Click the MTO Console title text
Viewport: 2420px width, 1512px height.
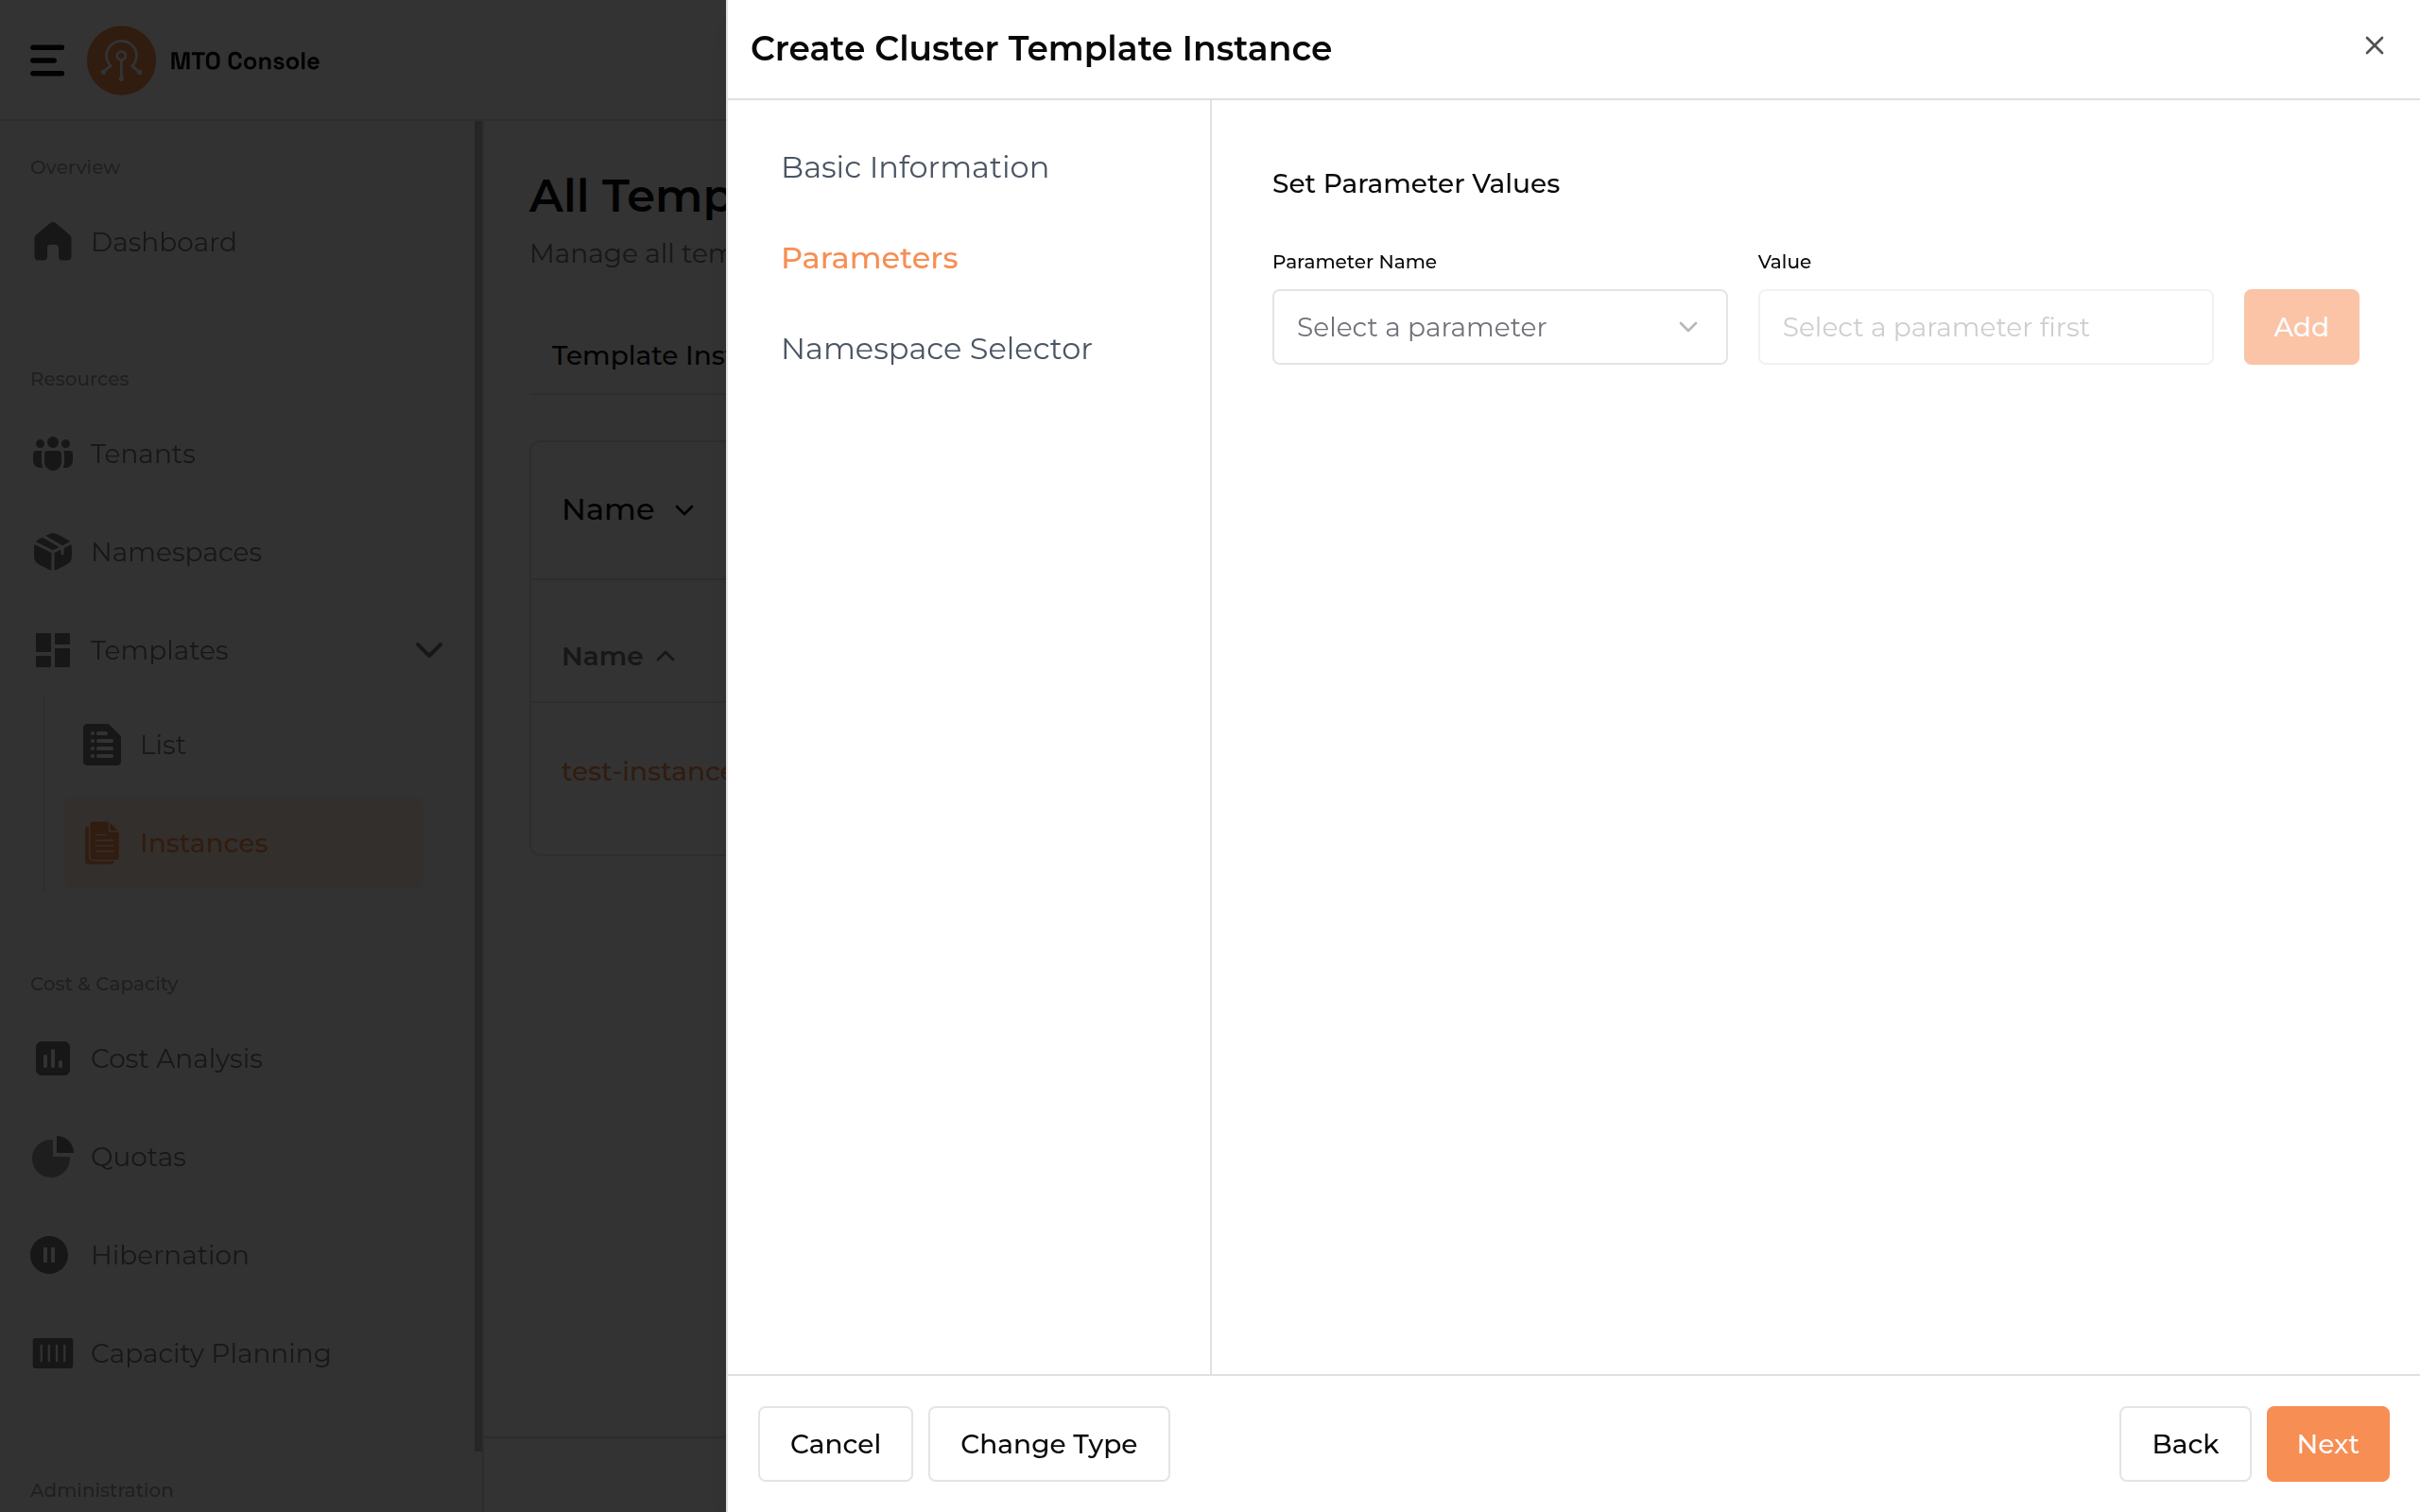click(244, 61)
